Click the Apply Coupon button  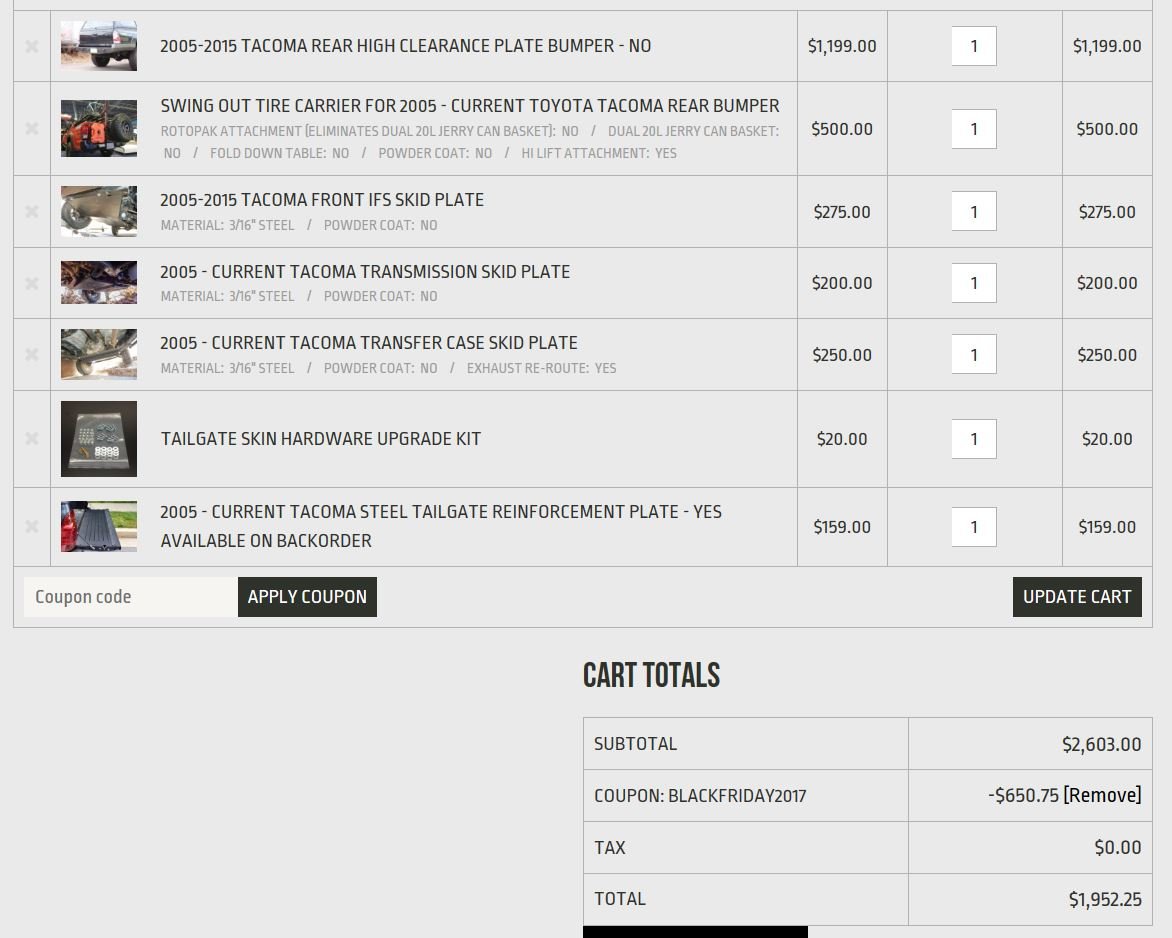click(x=307, y=596)
